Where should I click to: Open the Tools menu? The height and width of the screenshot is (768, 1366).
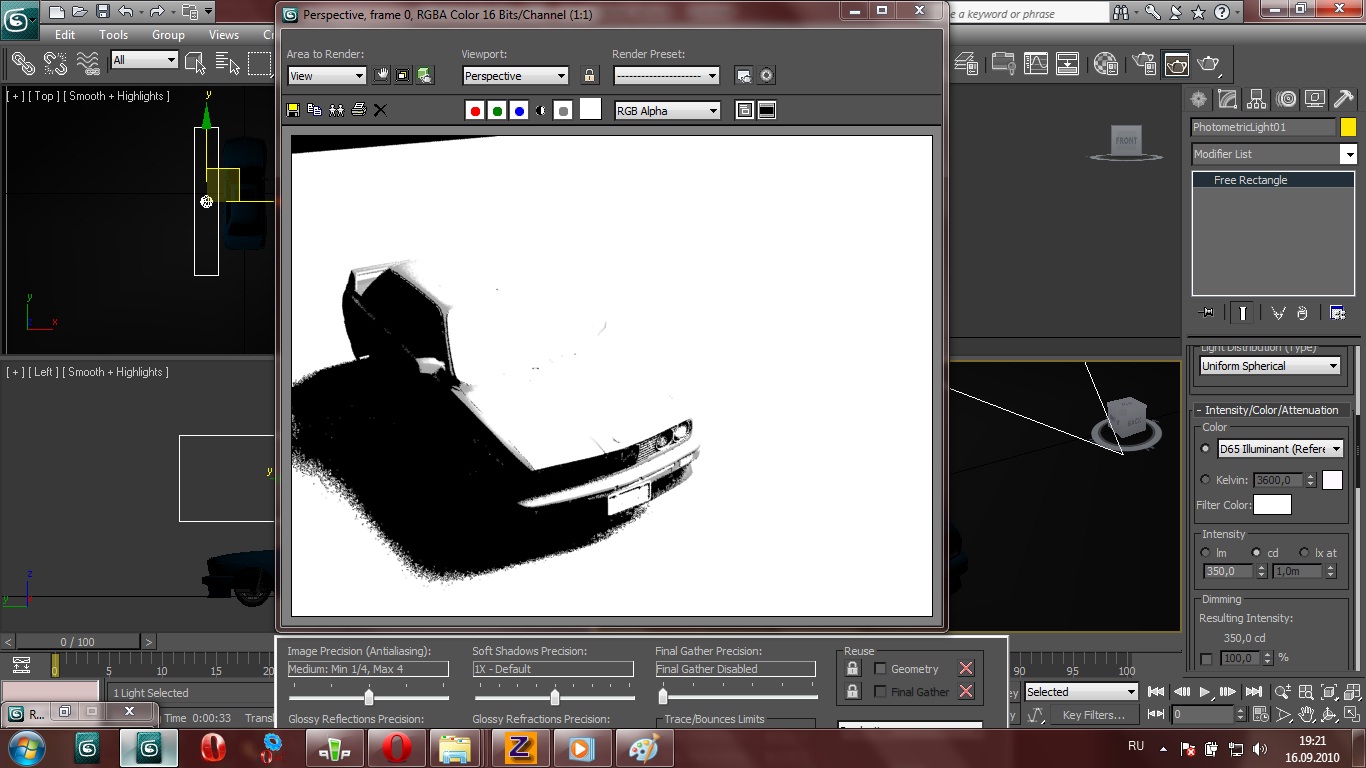point(113,35)
